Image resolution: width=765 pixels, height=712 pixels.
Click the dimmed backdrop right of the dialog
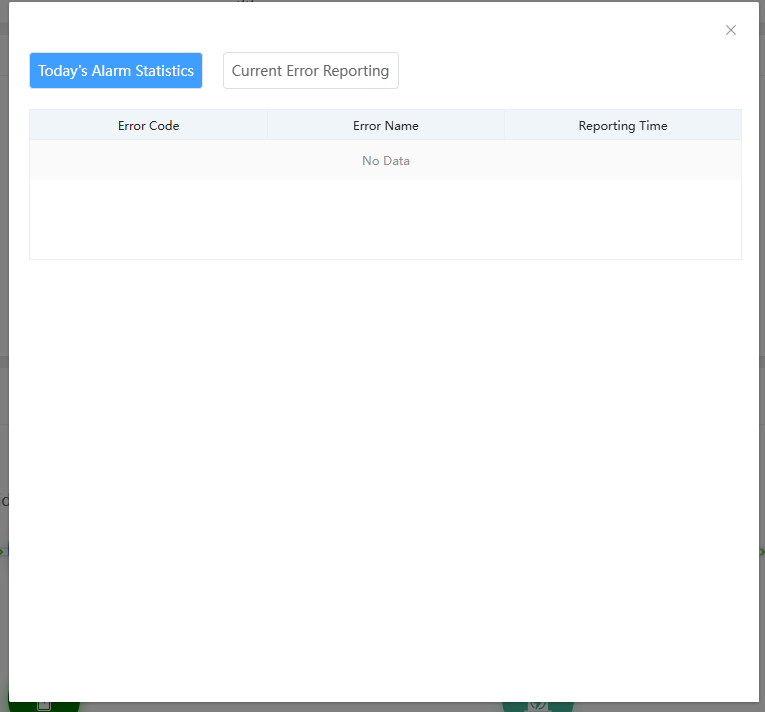tap(762, 300)
